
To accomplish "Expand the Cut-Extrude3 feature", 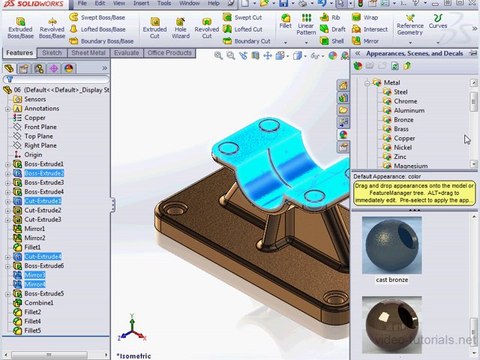I will coord(7,220).
